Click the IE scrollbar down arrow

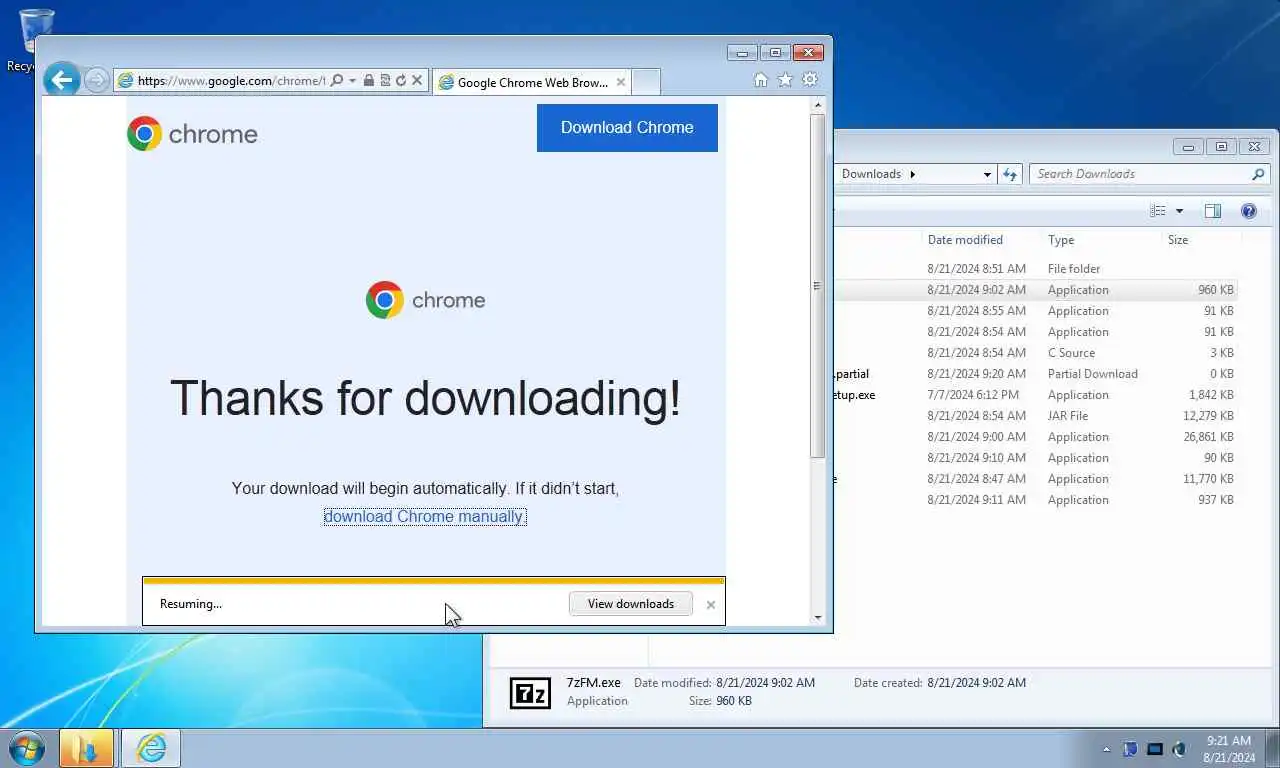(817, 618)
